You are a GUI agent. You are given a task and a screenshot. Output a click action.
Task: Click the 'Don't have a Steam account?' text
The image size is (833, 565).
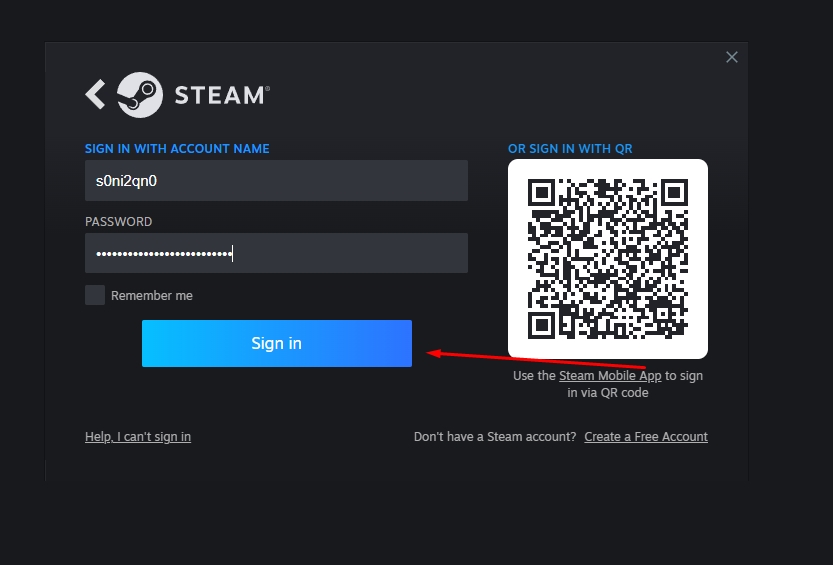point(495,437)
